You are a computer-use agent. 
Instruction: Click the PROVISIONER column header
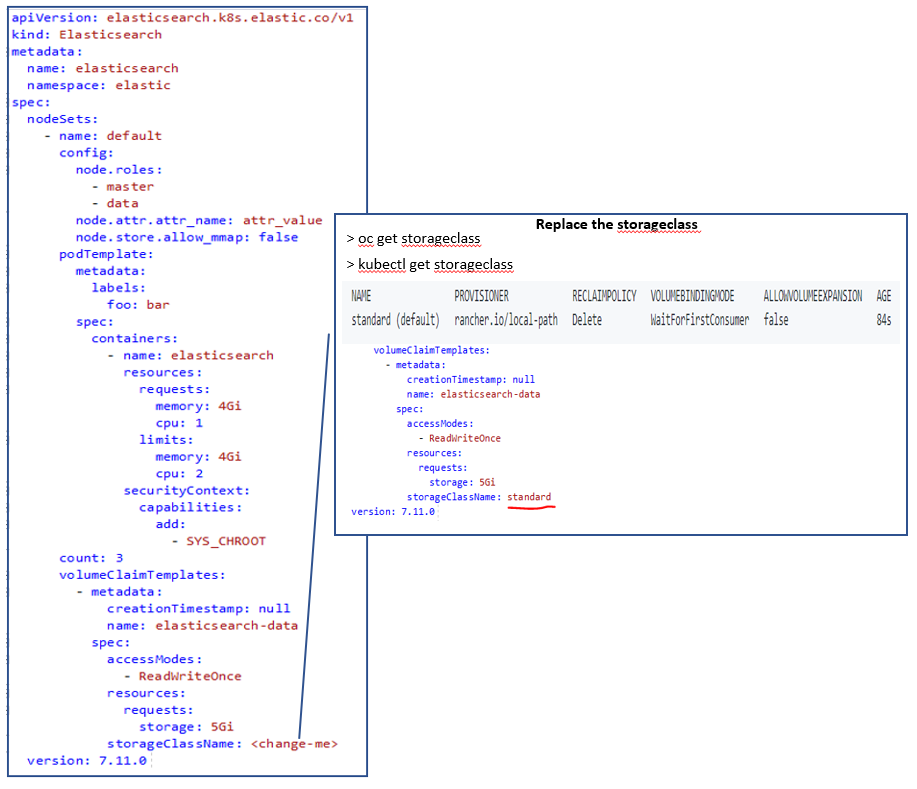(481, 296)
